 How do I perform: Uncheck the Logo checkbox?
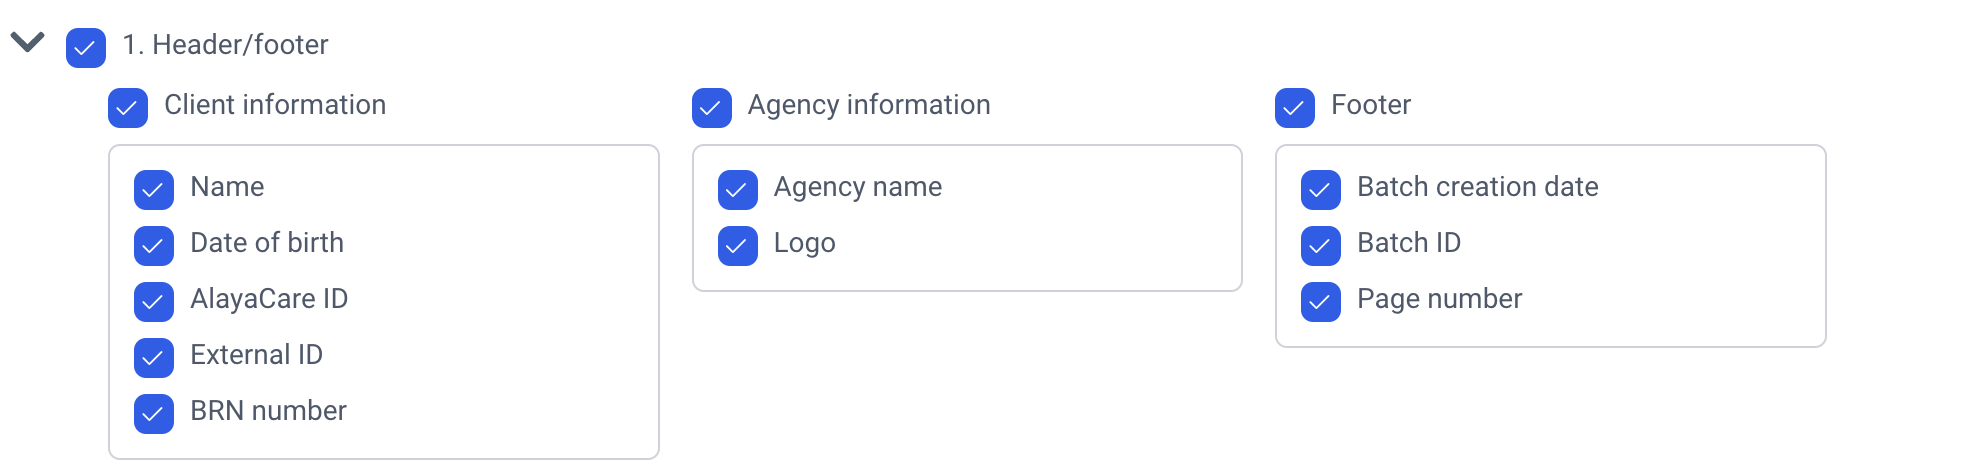point(737,246)
